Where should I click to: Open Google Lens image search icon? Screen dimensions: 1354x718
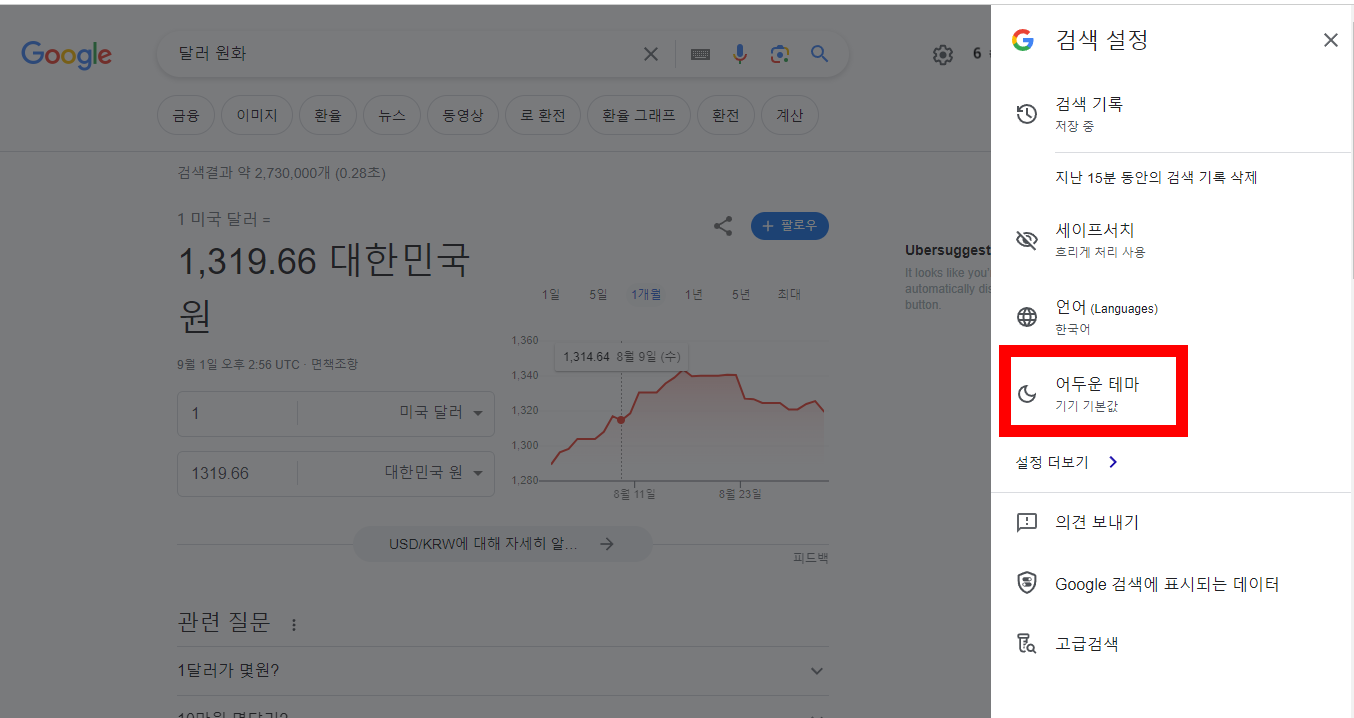(x=780, y=54)
